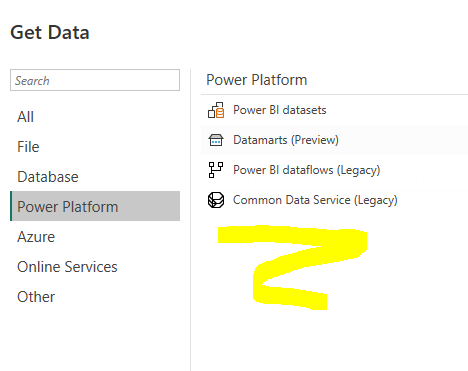Click the Power BI dataflows branching icon
Viewport: 468px width, 371px height.
pyautogui.click(x=216, y=170)
